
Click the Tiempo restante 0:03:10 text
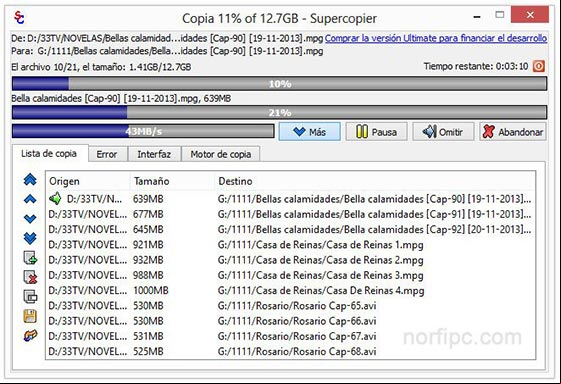(x=476, y=67)
